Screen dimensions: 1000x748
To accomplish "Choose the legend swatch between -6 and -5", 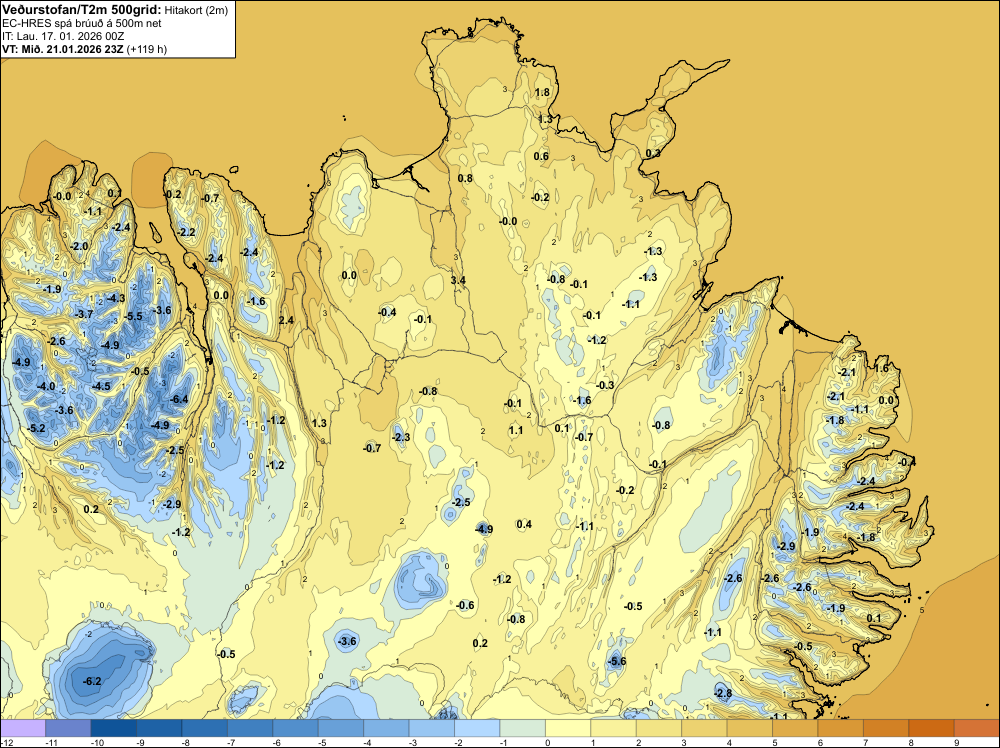I will (x=295, y=728).
